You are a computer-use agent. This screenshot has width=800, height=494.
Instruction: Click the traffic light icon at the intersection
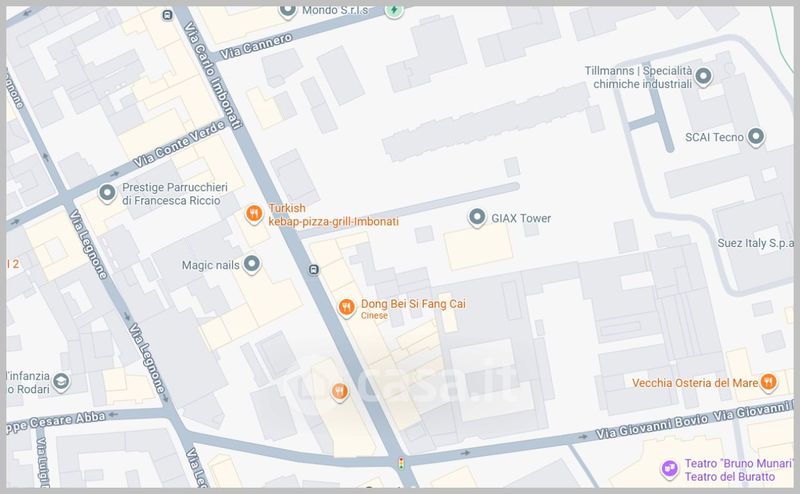402,463
